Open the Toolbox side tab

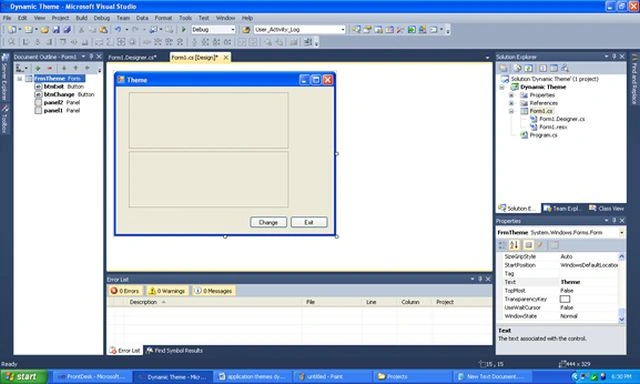point(4,119)
